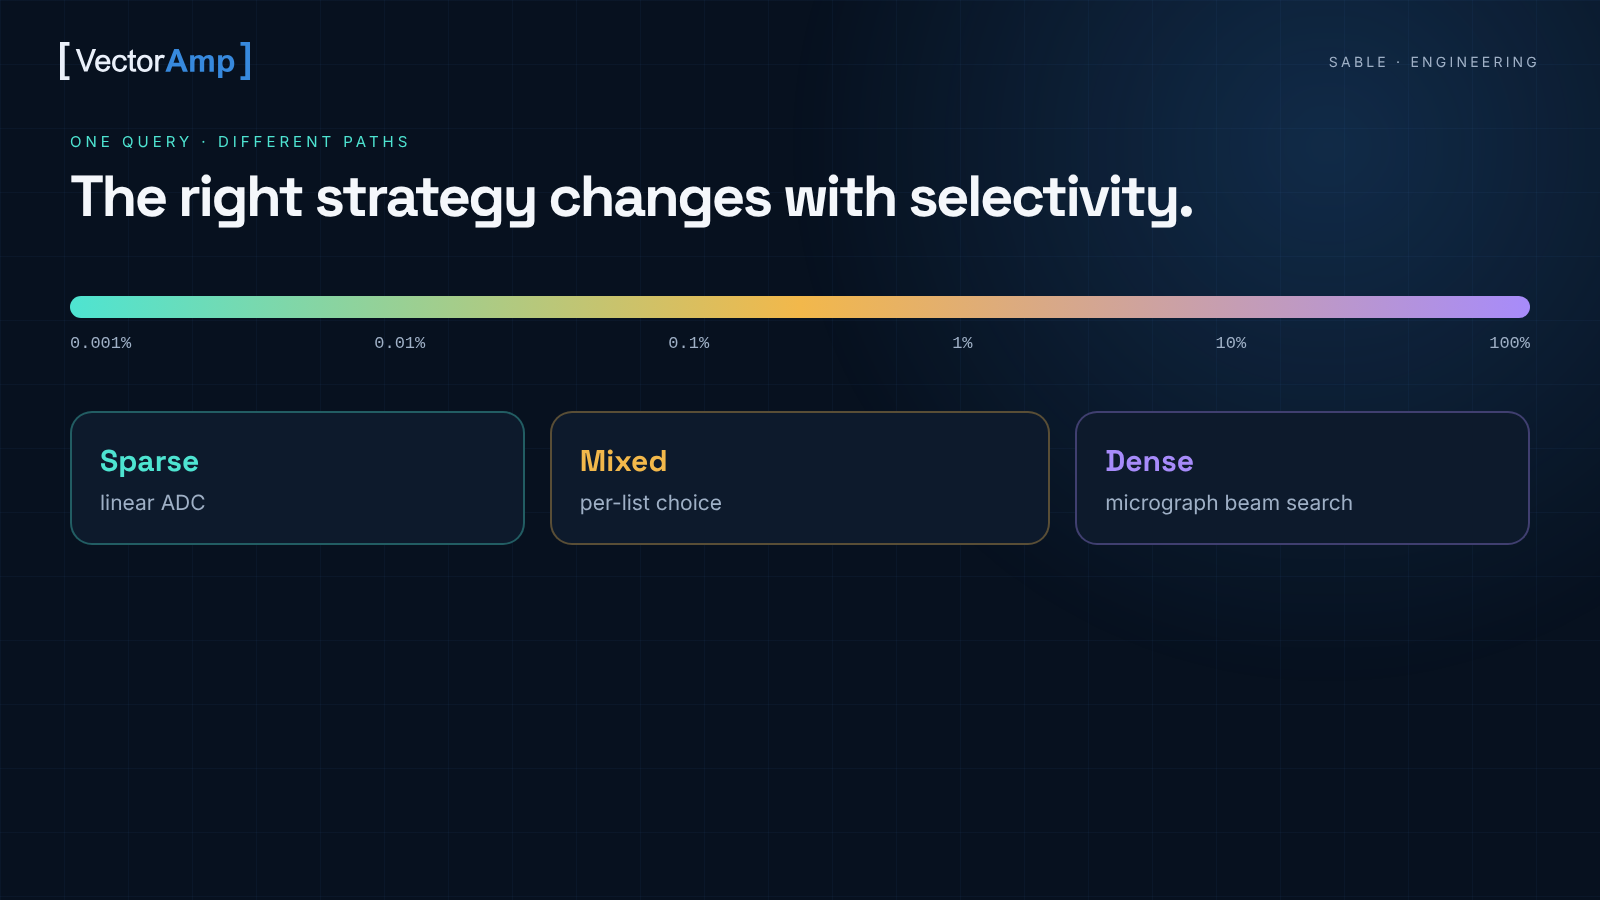Click the left bracket of the logo
This screenshot has width=1600, height=900.
[x=65, y=61]
